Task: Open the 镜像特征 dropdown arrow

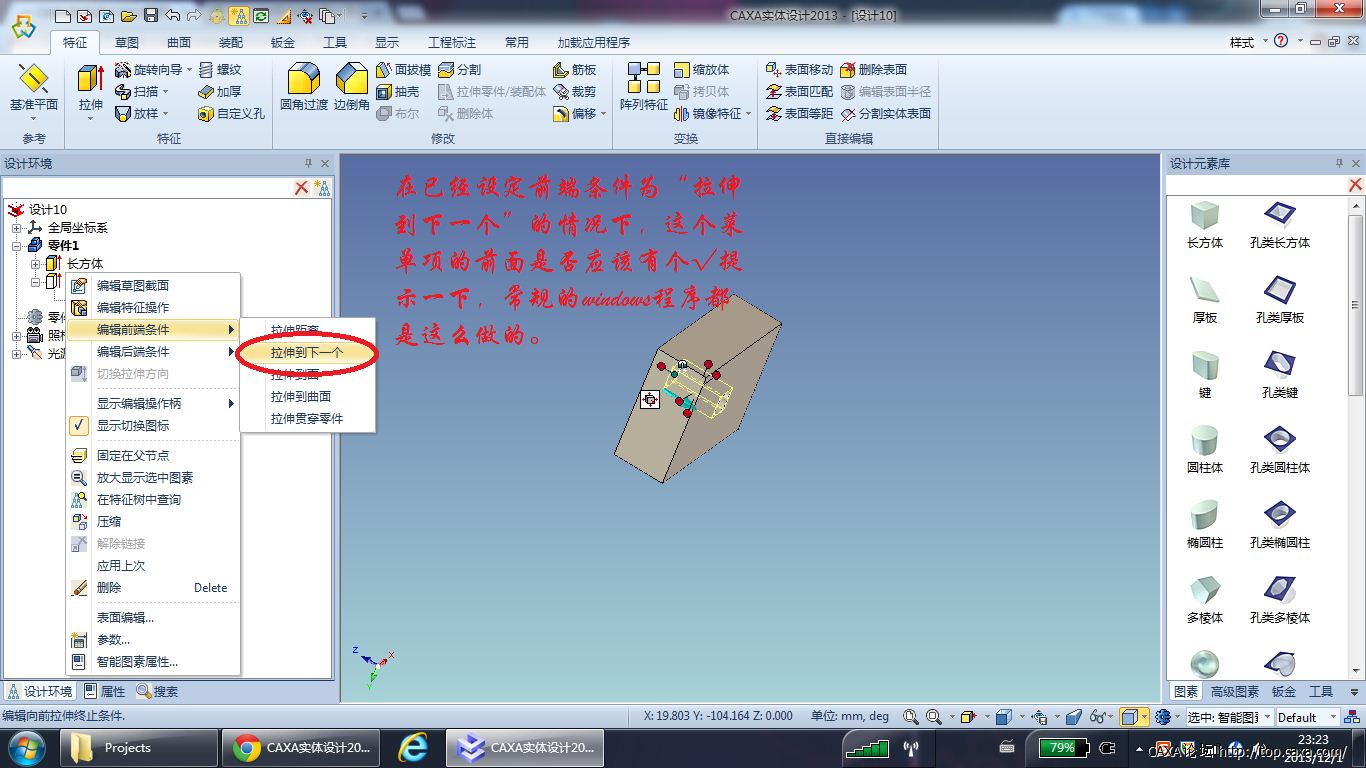Action: tap(749, 114)
